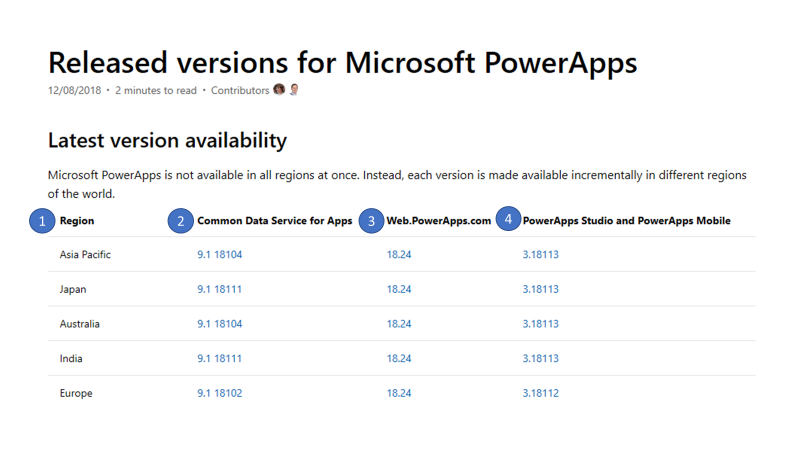Open Australia Web.PowerApps.com version 18.24
This screenshot has height=450, width=800.
(x=399, y=324)
